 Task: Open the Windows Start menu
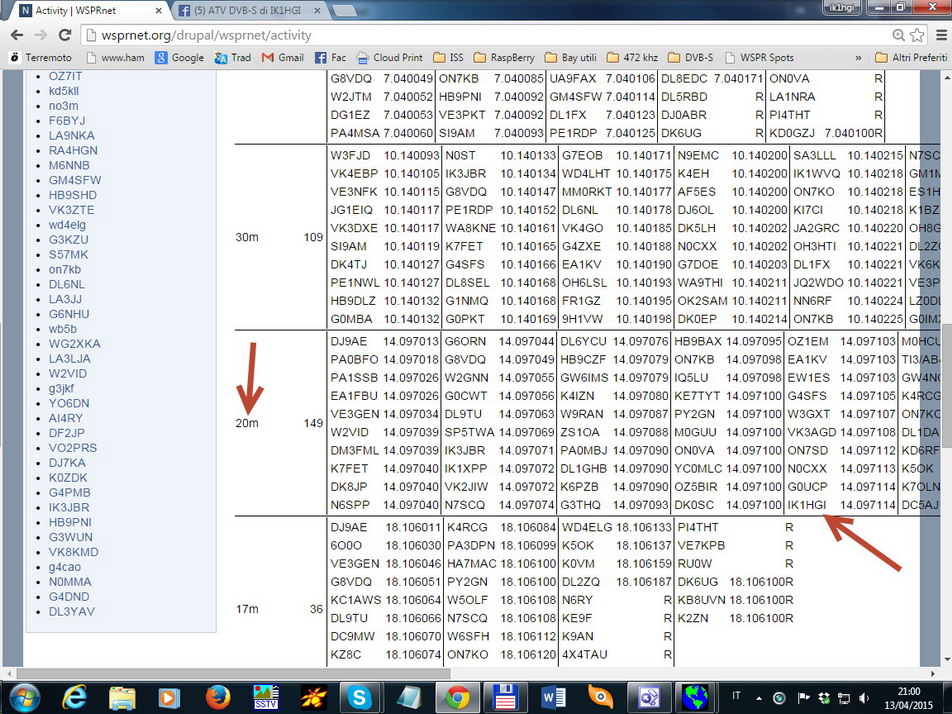pos(24,698)
